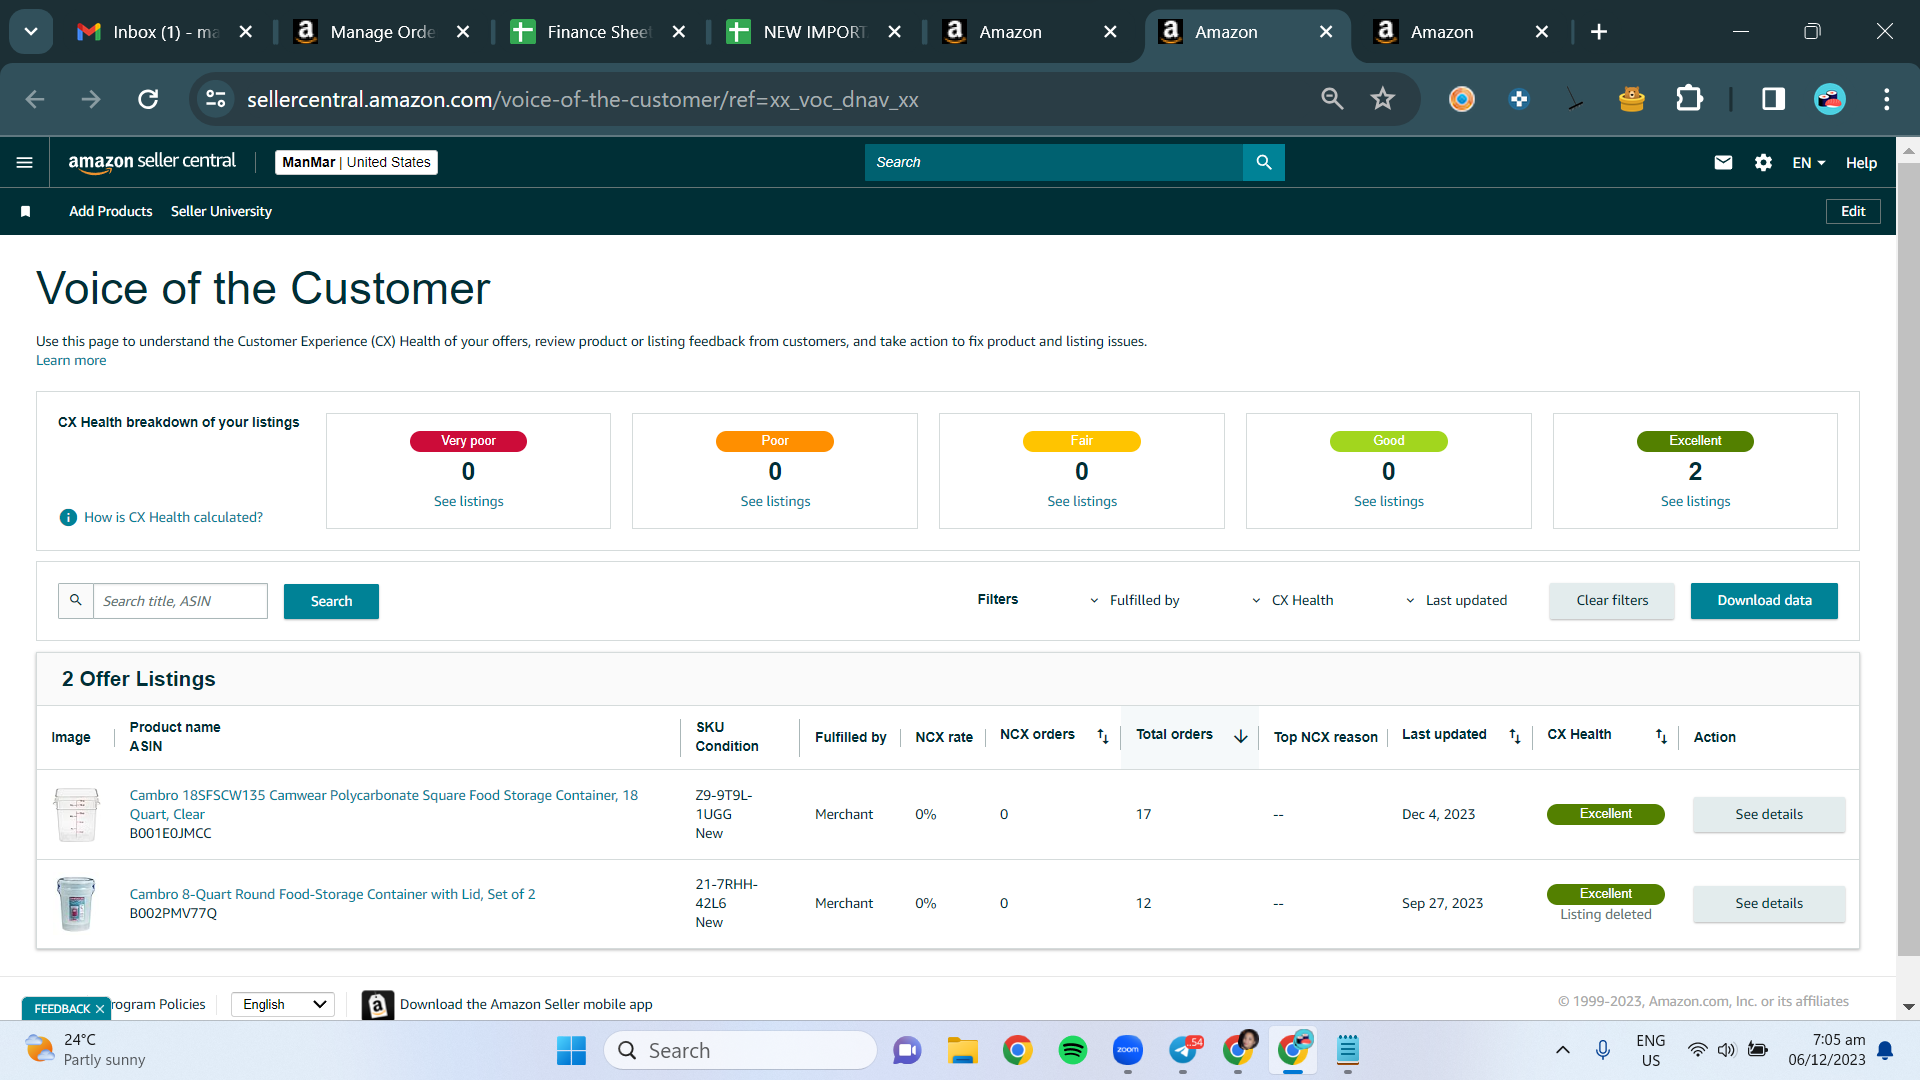
Task: Click the Help link in the header
Action: point(1861,163)
